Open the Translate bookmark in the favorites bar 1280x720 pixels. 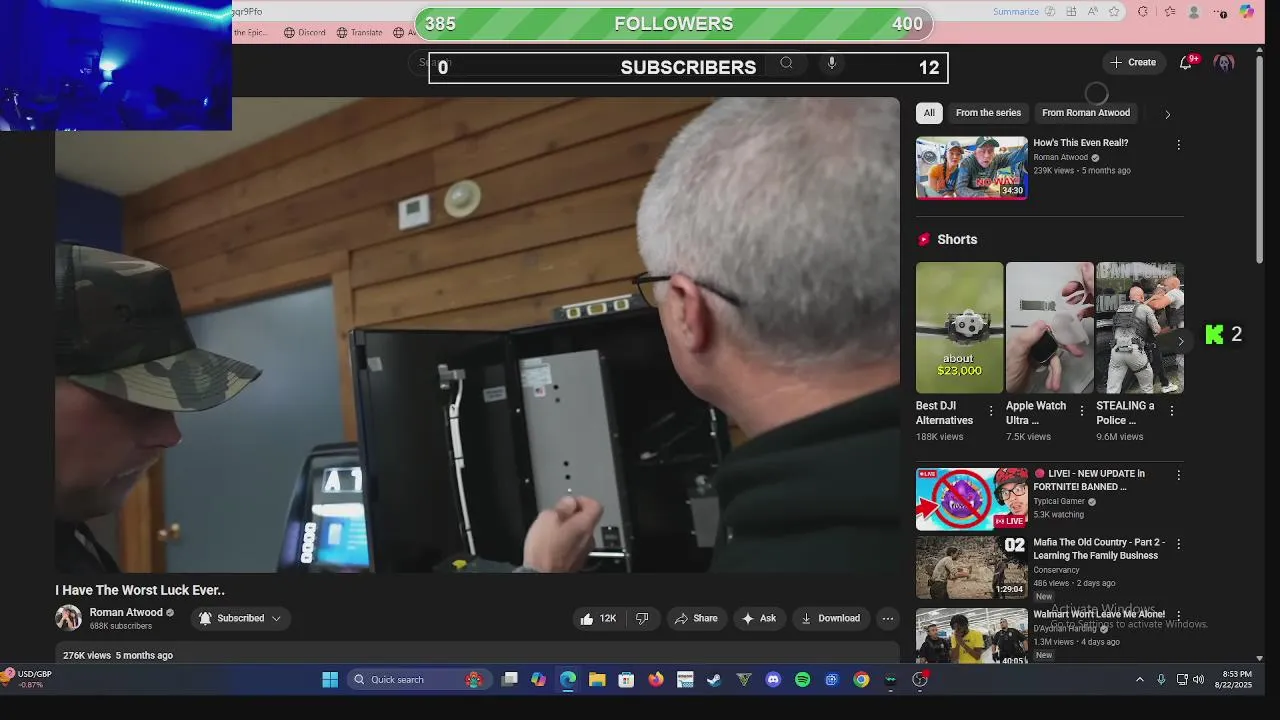click(x=360, y=32)
